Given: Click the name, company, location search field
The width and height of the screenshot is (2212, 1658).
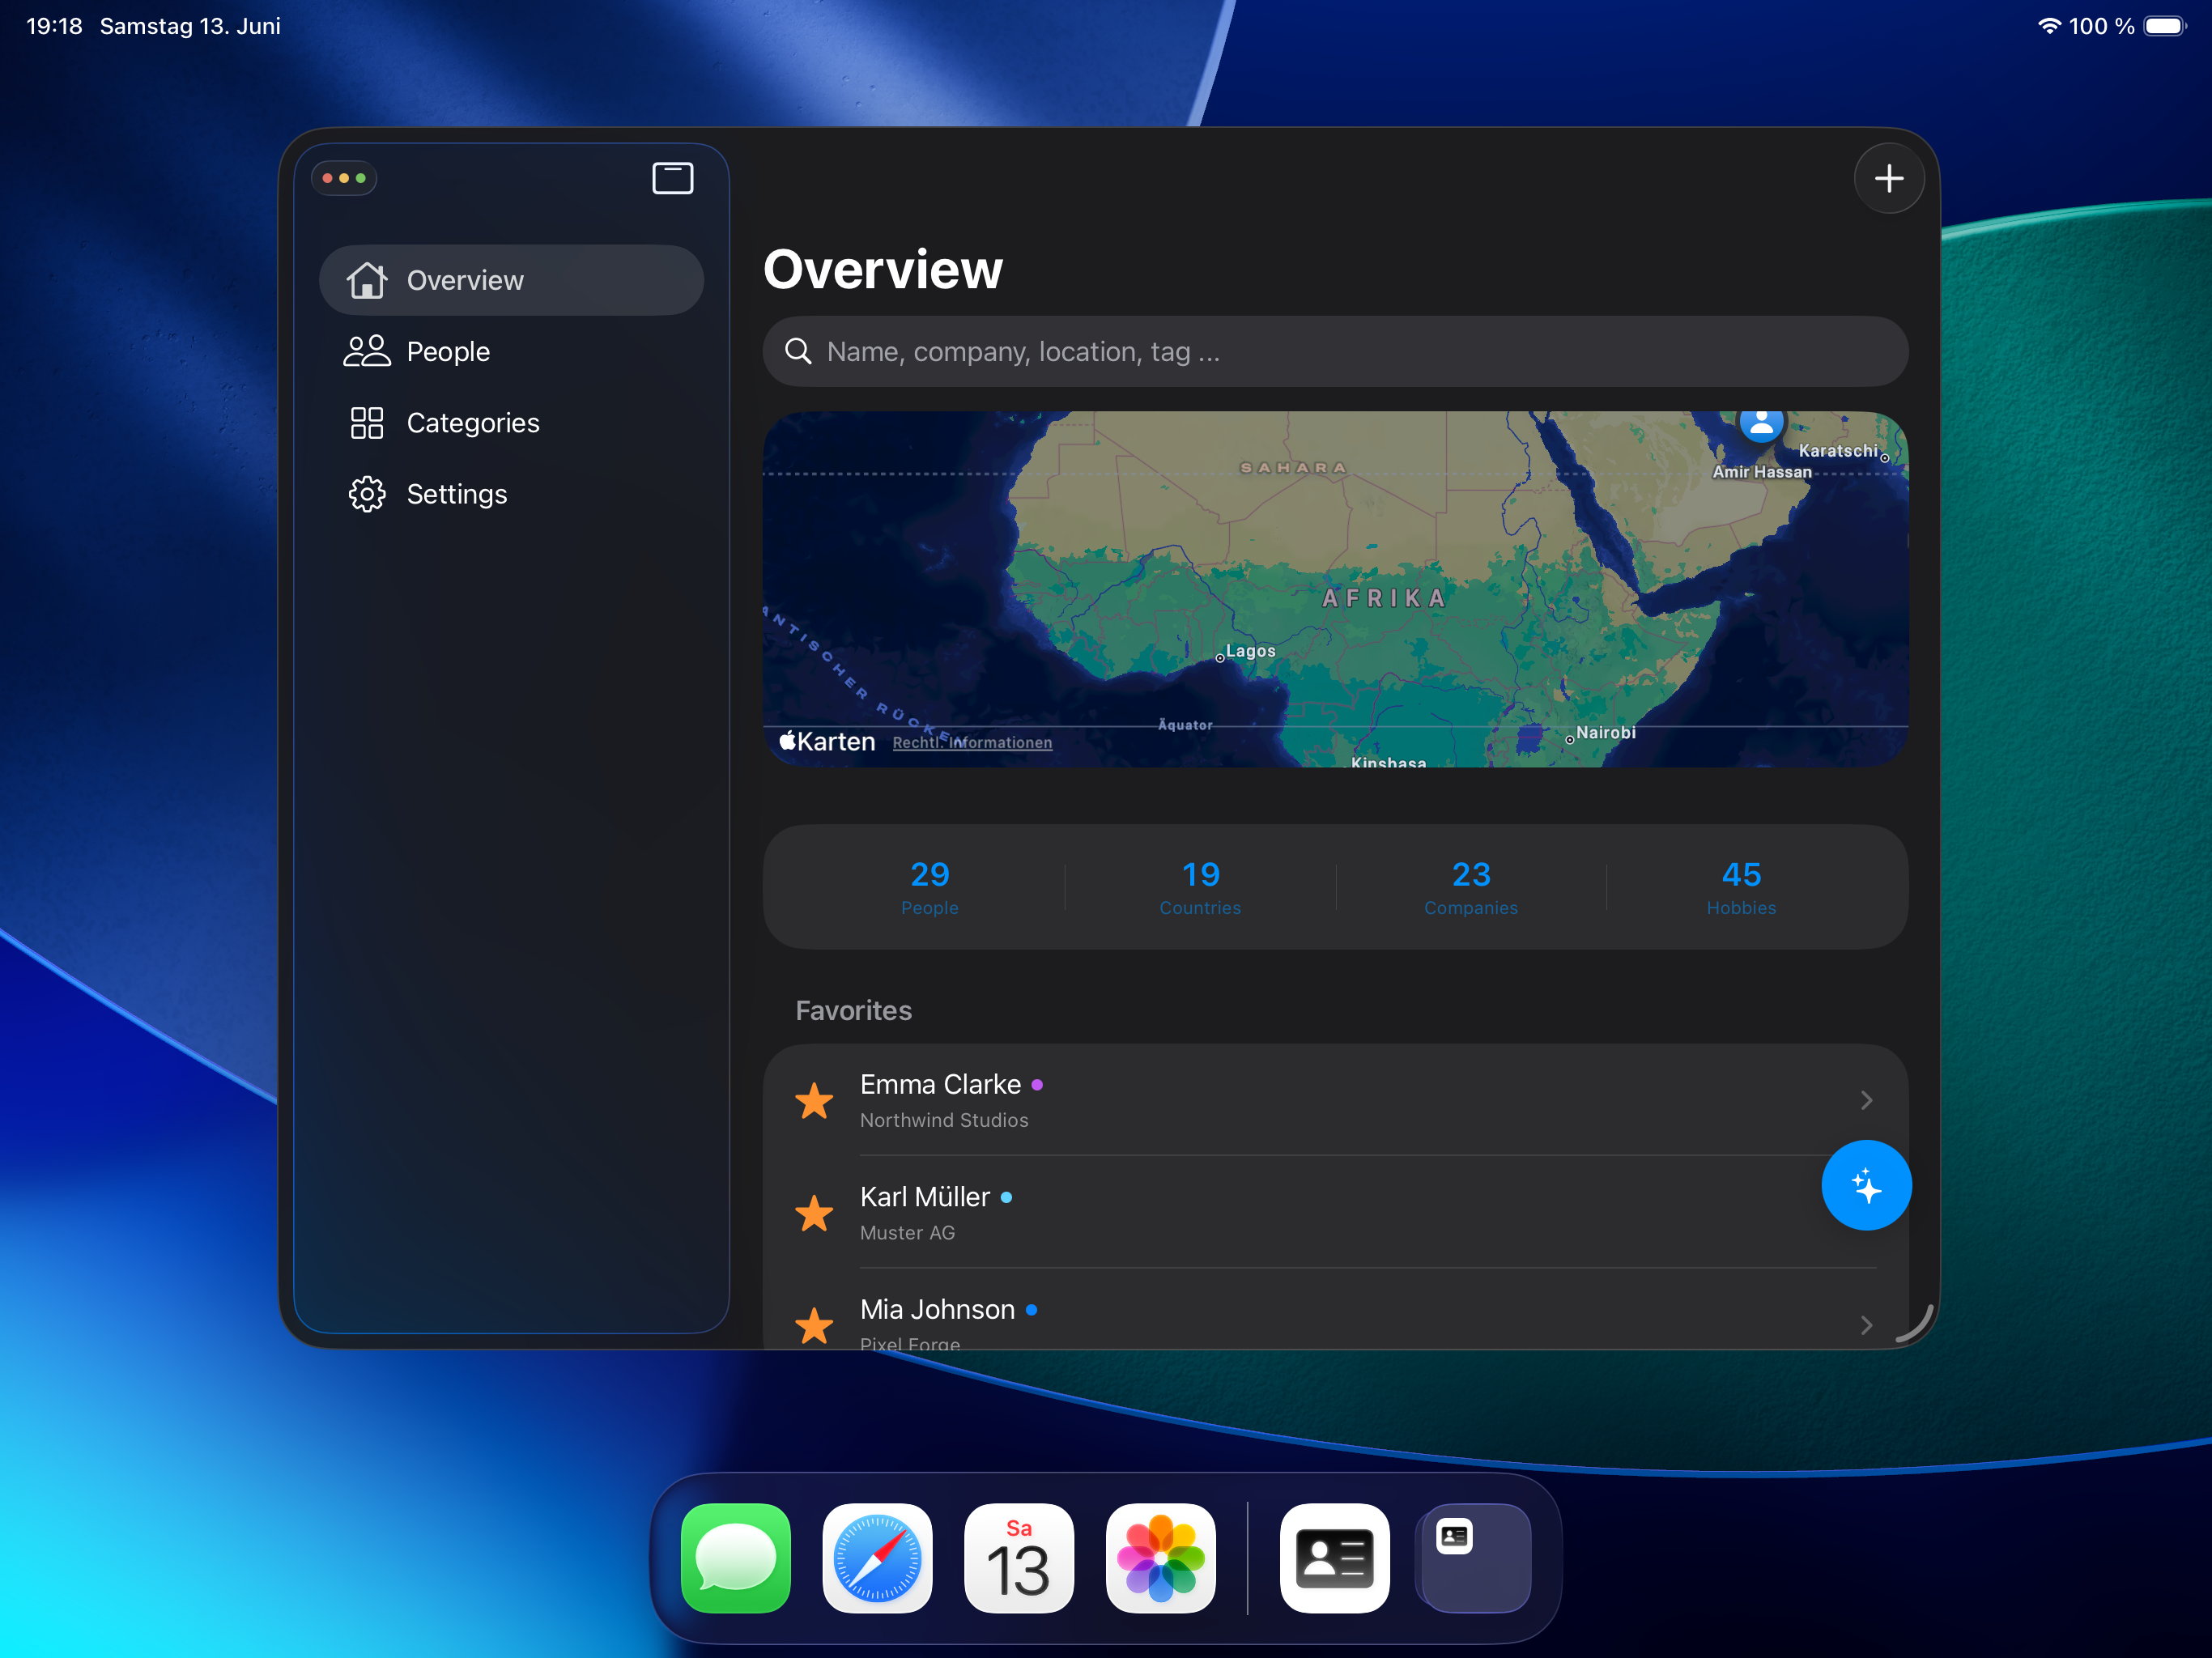Looking at the screenshot, I should pos(1335,352).
